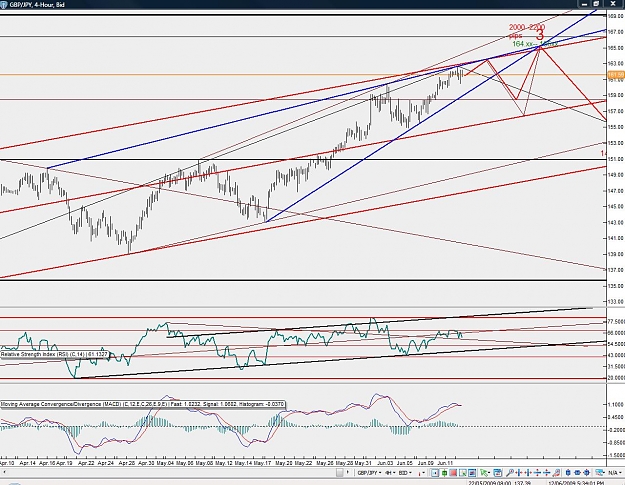Viewport: 625px width, 485px height.
Task: Click the GBP/JPY window title icon
Action: (4, 5)
